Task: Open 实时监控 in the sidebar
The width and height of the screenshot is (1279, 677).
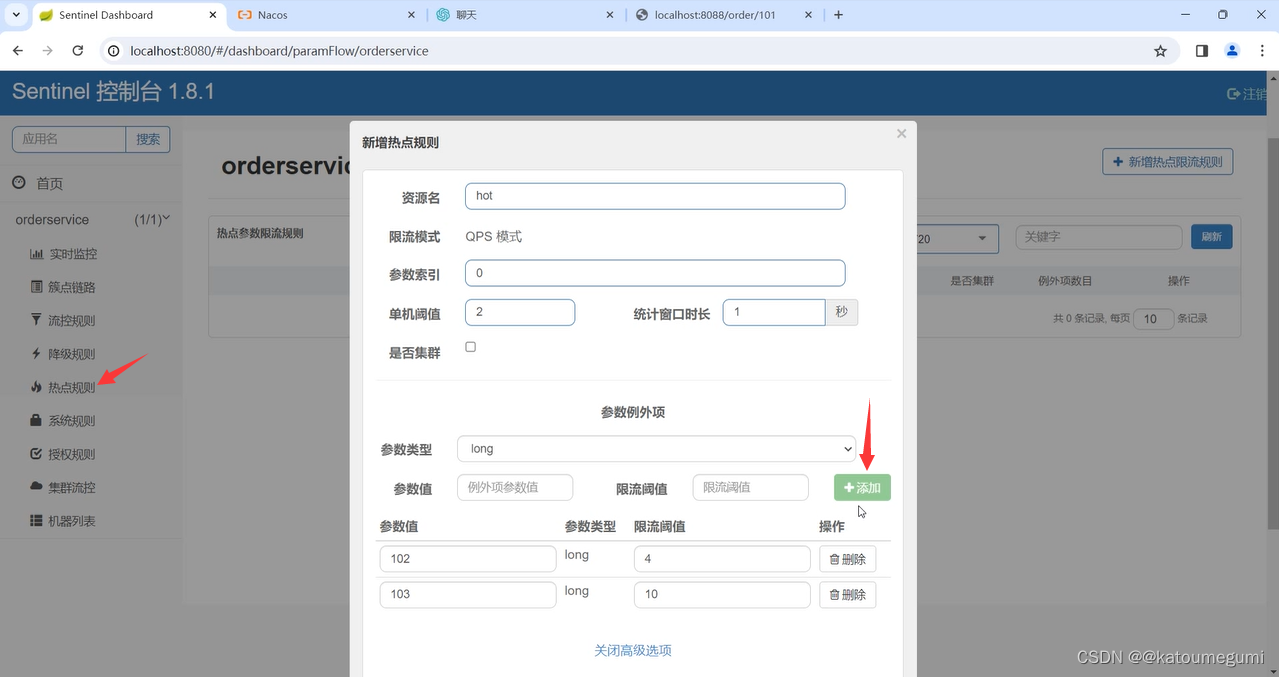Action: click(x=73, y=254)
